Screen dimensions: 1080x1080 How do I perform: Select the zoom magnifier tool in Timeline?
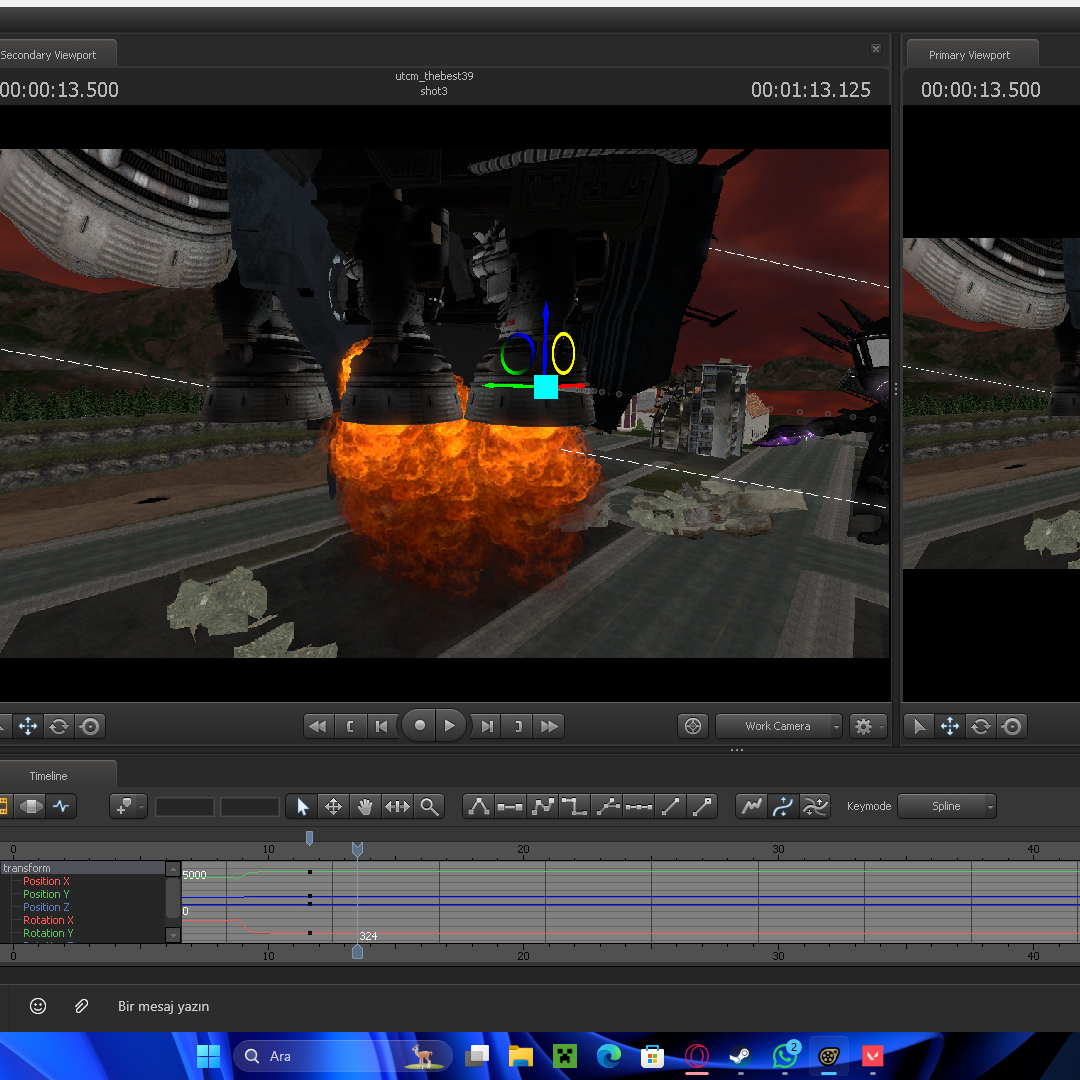coord(429,806)
